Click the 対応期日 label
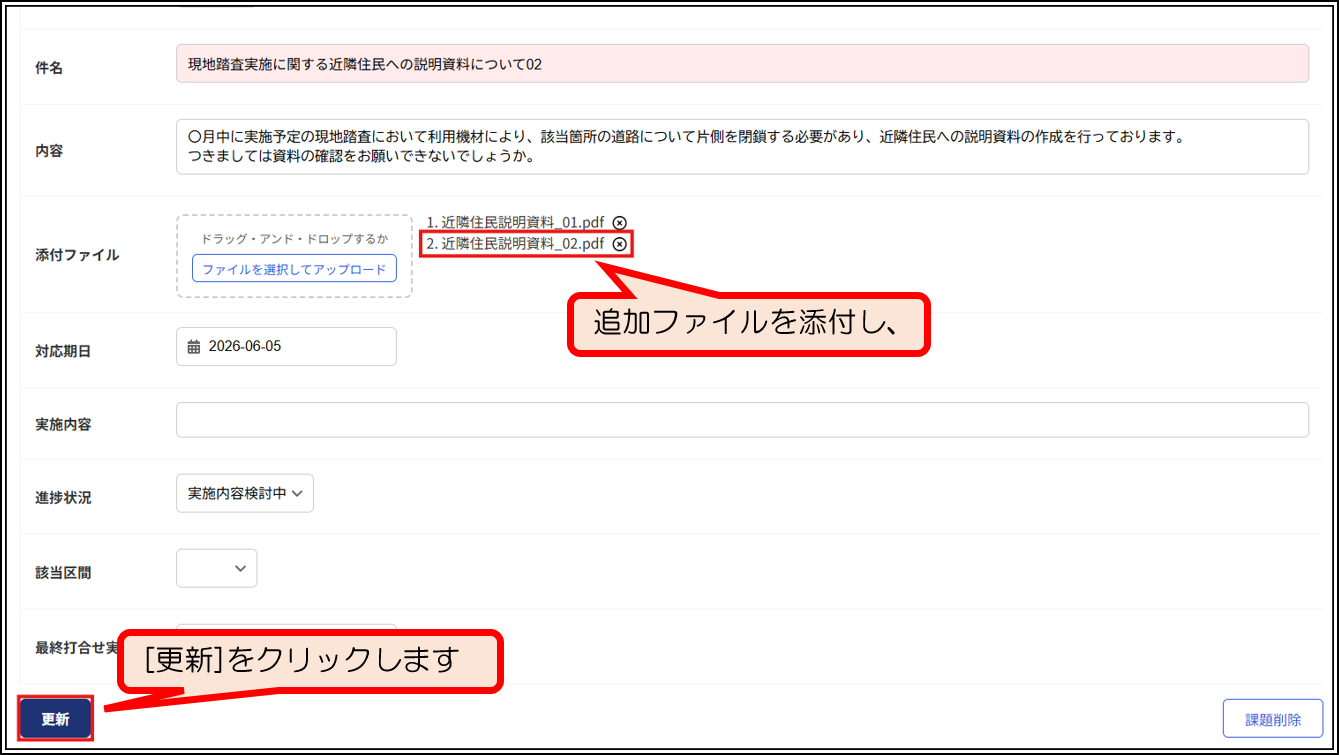Screen dimensions: 1339x755 (x=63, y=352)
